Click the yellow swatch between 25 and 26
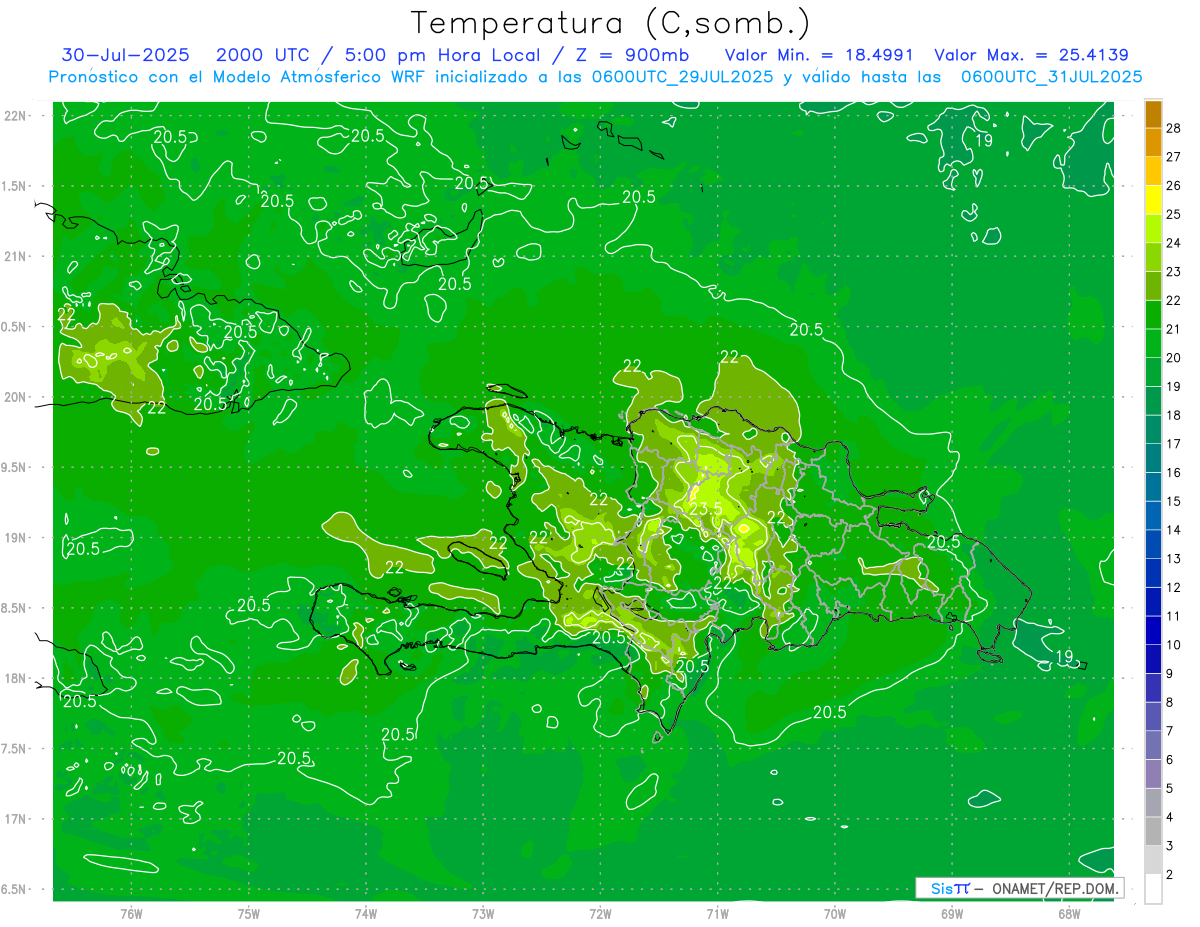Image resolution: width=1200 pixels, height=927 pixels. coord(1153,200)
